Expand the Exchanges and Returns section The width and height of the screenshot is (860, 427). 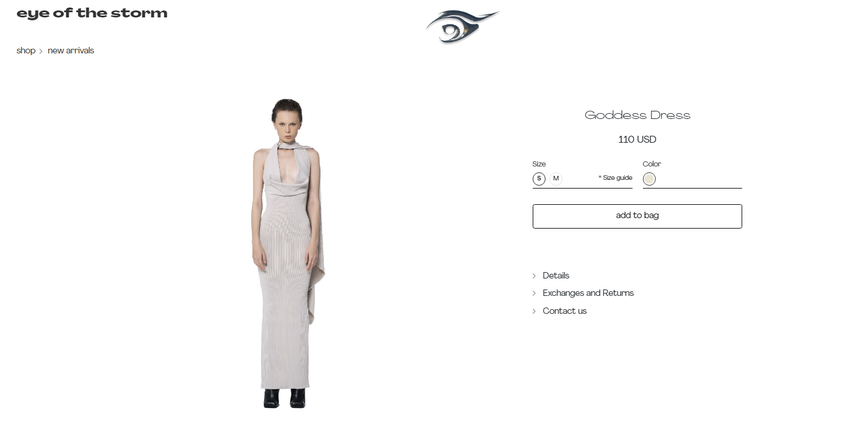tap(588, 293)
